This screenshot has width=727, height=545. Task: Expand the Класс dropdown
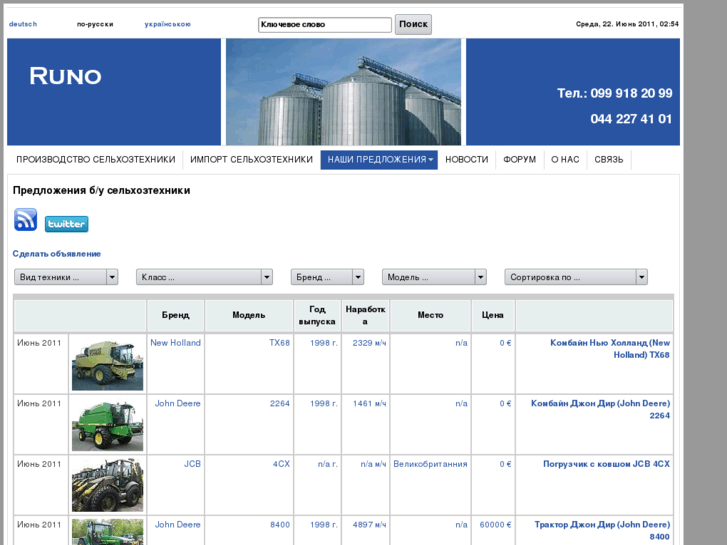click(204, 277)
